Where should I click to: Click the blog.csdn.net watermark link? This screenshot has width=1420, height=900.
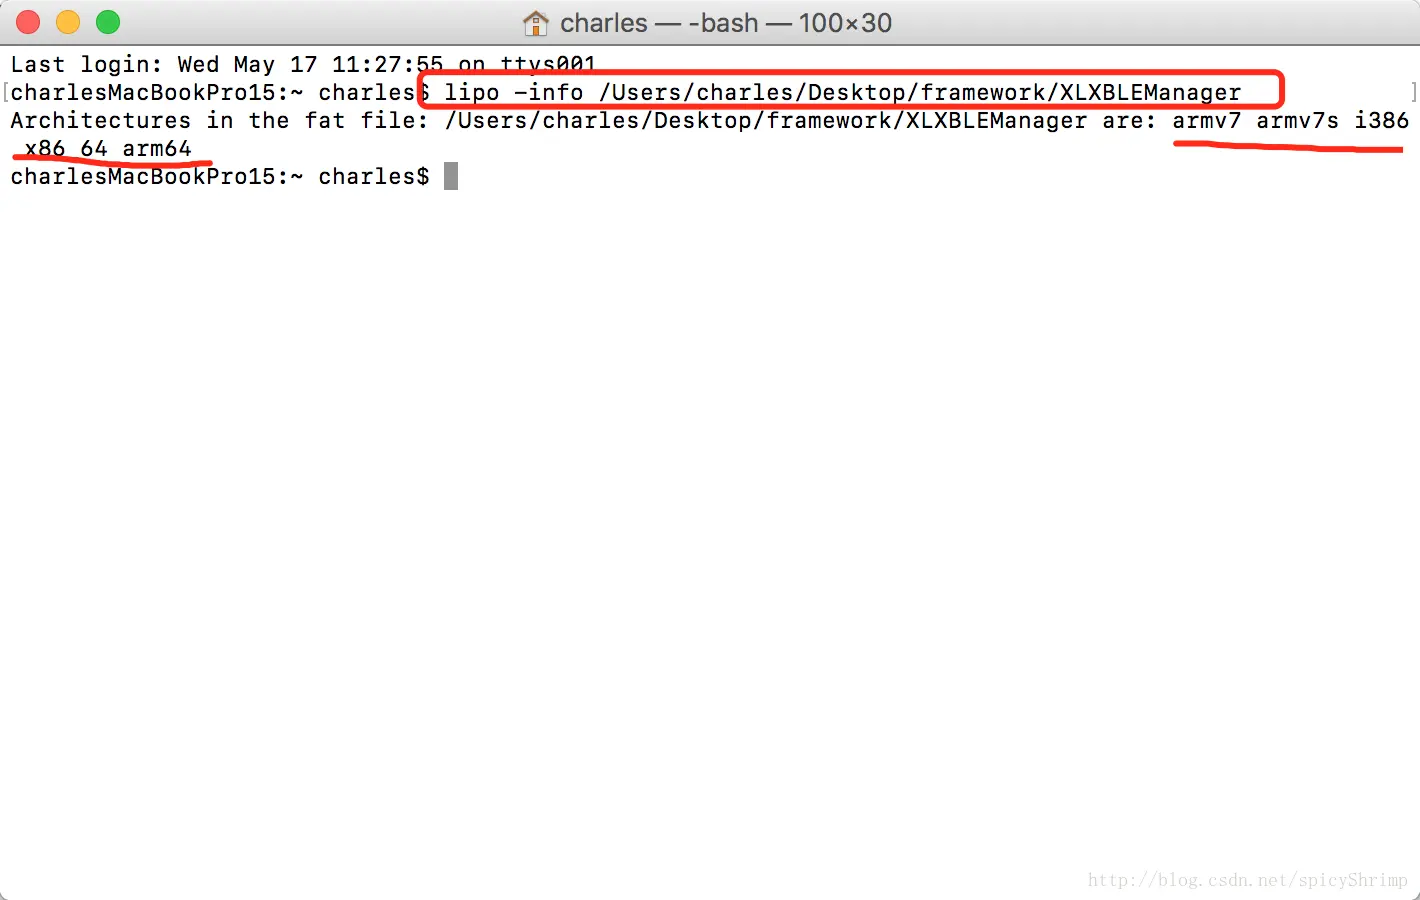pos(1248,880)
